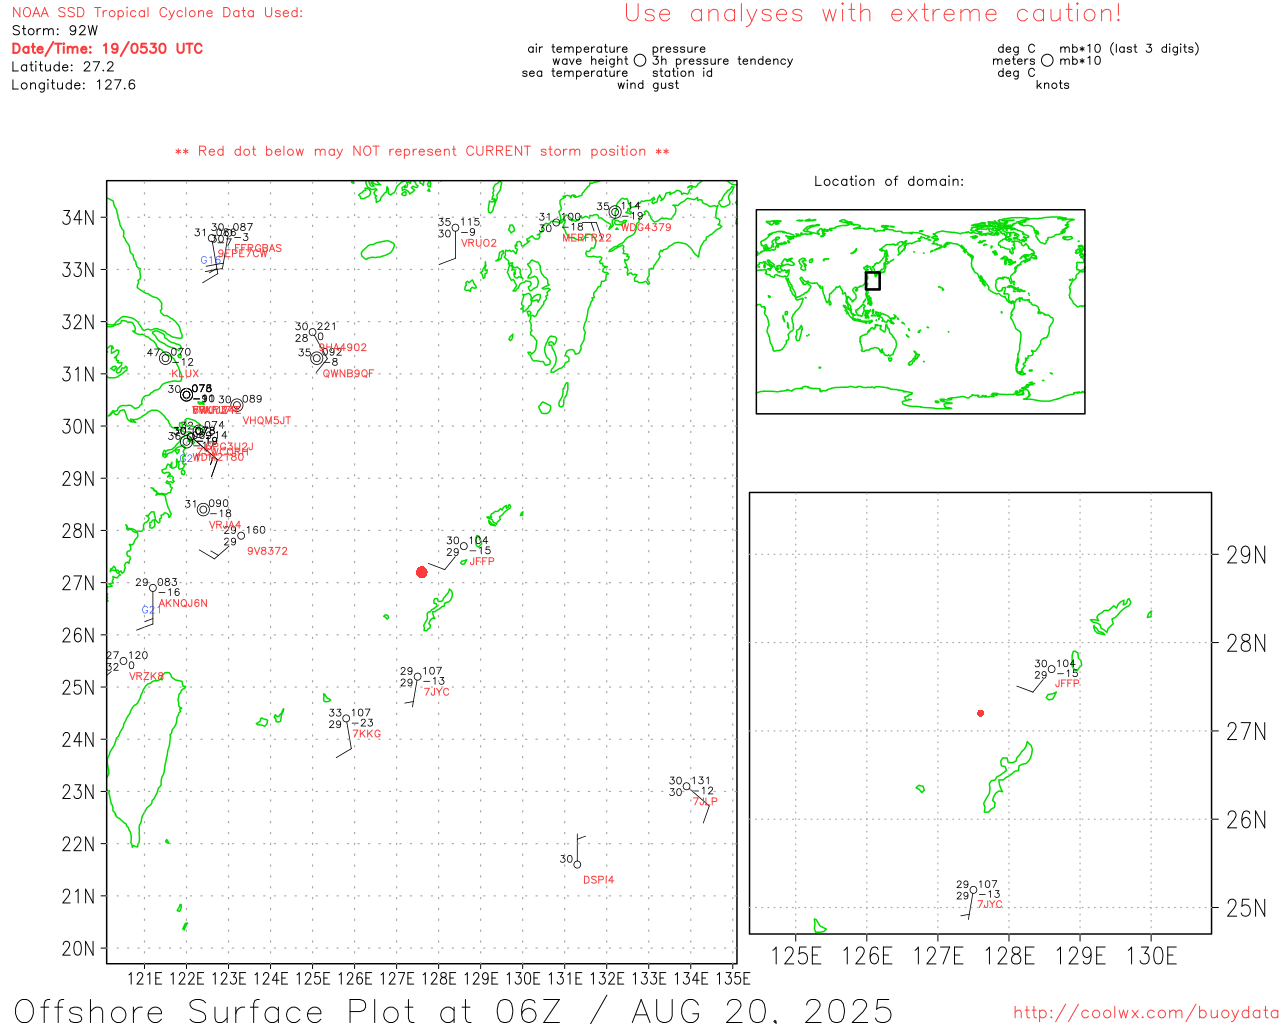Open the coolwx.com/buoydata URL
Image resolution: width=1280 pixels, height=1024 pixels.
(x=1146, y=1012)
